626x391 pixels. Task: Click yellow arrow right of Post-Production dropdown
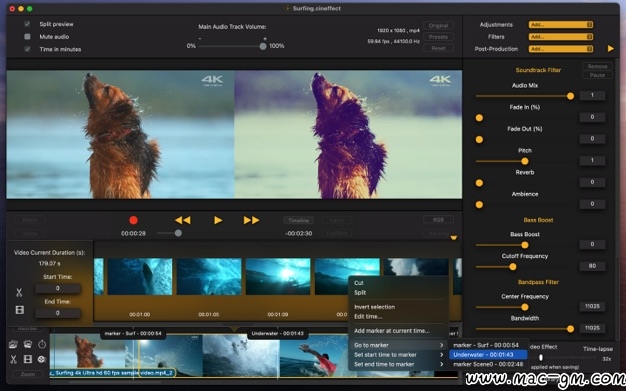coord(610,48)
